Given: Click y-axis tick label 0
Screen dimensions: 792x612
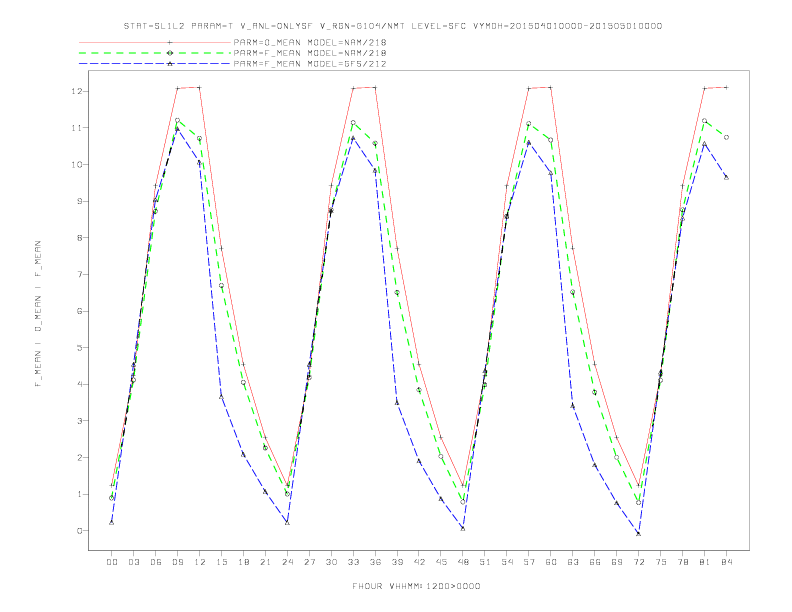Looking at the screenshot, I should (79, 531).
